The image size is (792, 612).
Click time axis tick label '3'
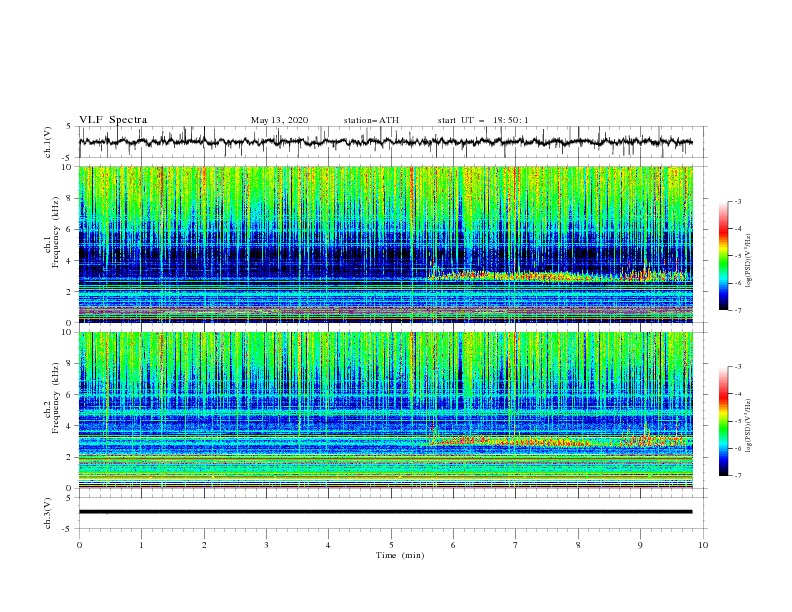[x=266, y=545]
